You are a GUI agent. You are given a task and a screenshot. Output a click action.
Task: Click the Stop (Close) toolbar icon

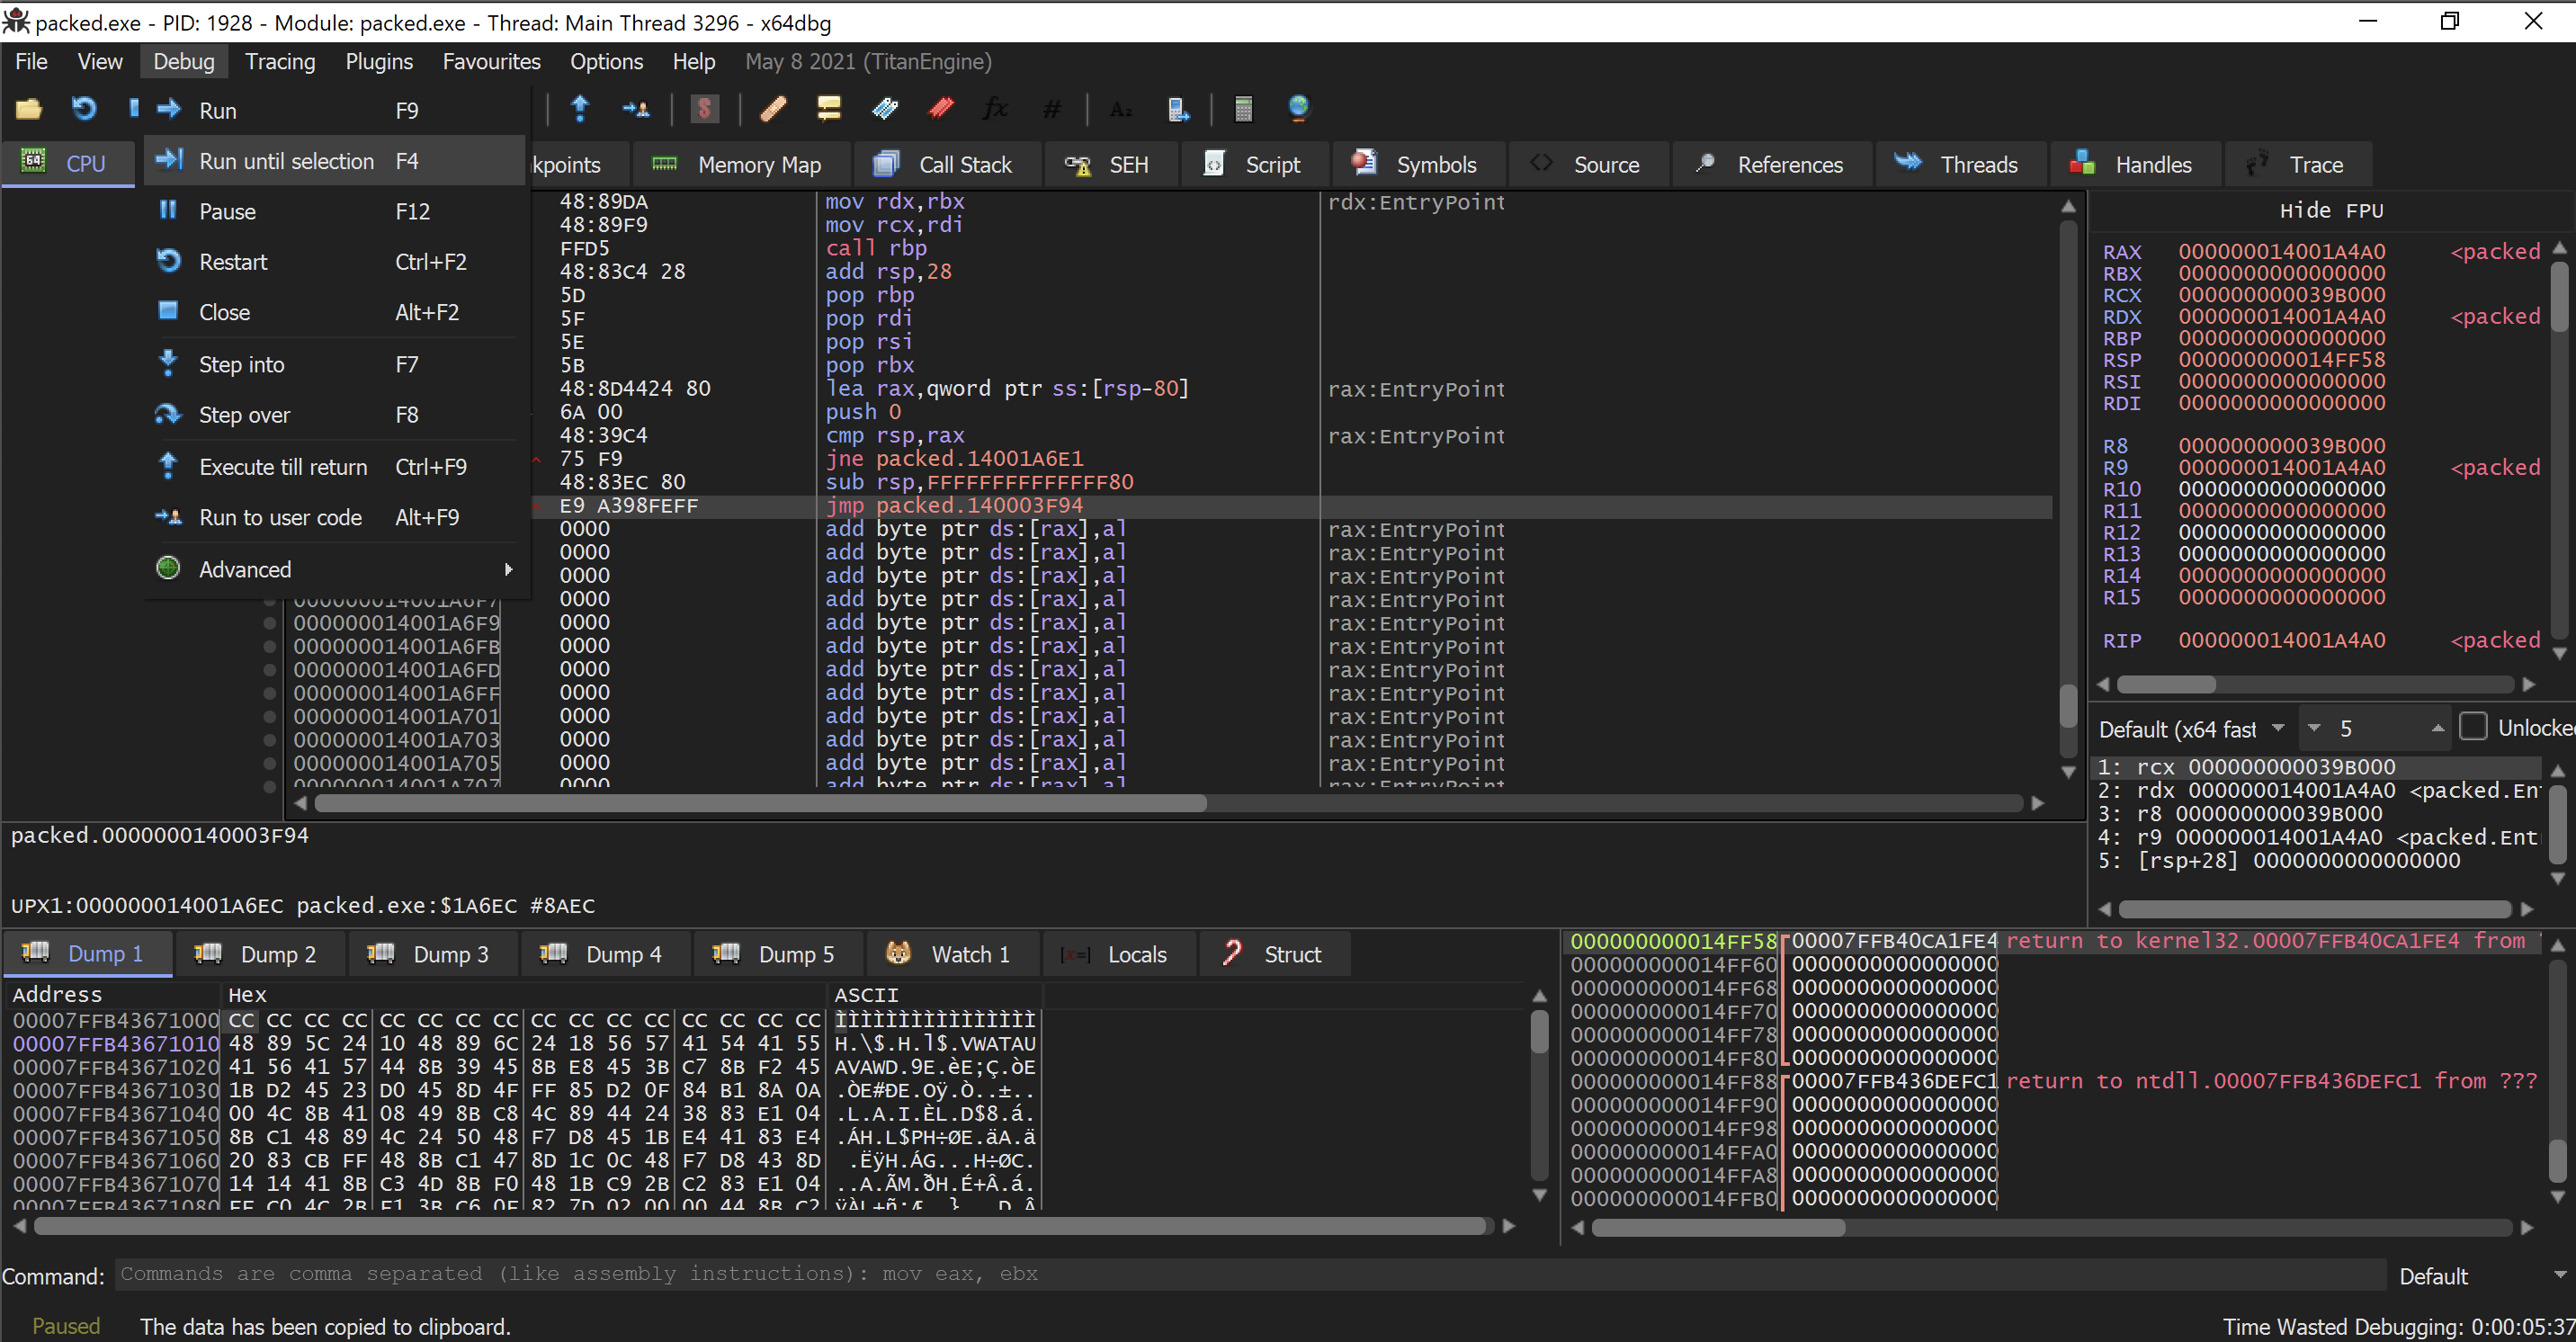(x=133, y=109)
